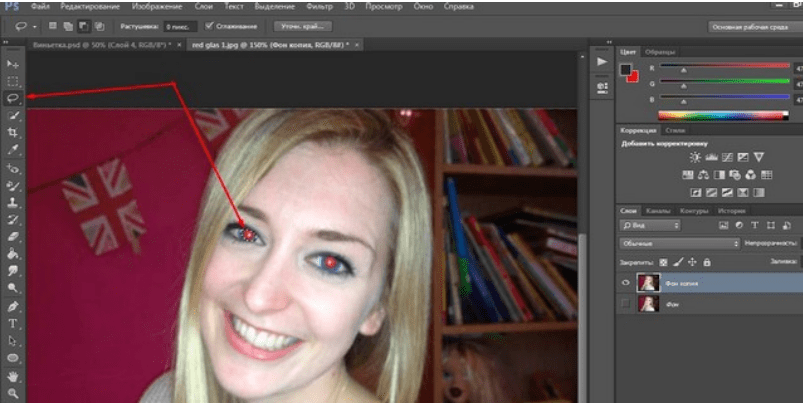This screenshot has width=803, height=404.
Task: Add a Brightness/Contrast adjustment
Action: (693, 157)
